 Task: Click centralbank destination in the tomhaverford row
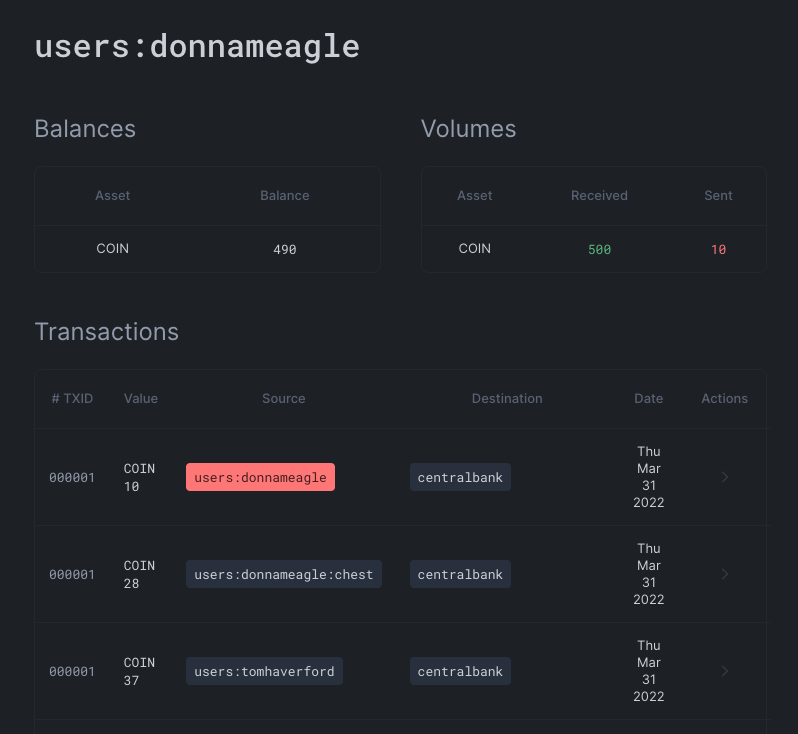point(460,671)
